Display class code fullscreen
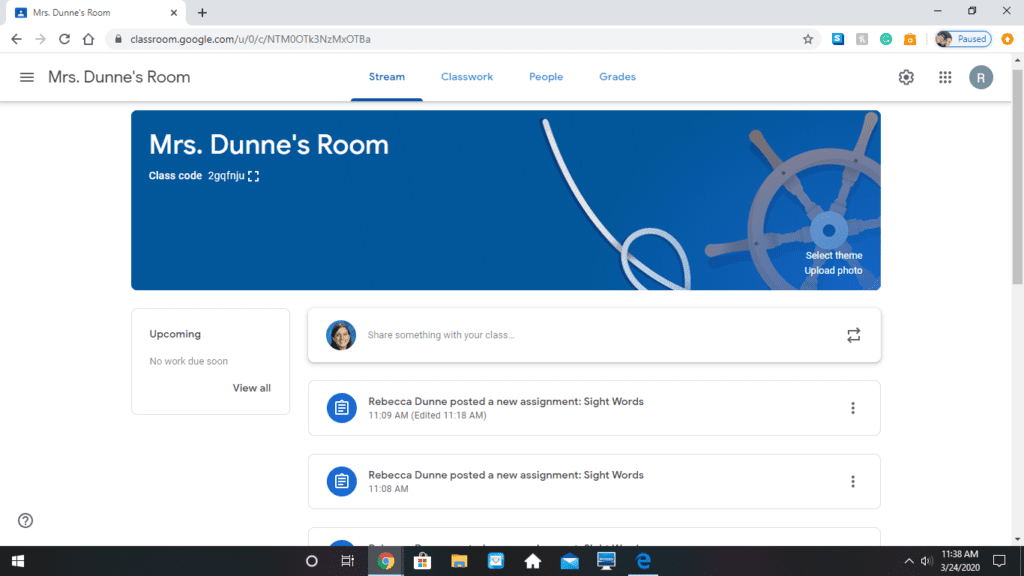This screenshot has height=576, width=1024. pos(253,176)
